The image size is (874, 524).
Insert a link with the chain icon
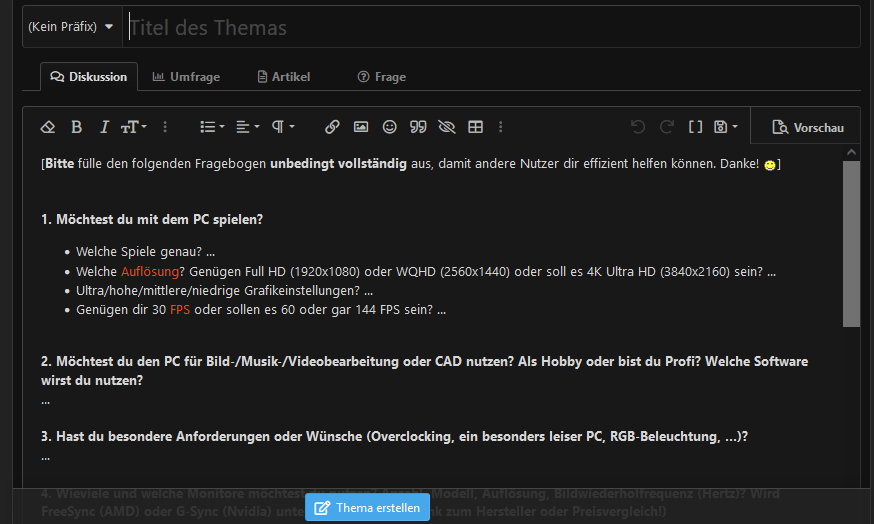(332, 127)
